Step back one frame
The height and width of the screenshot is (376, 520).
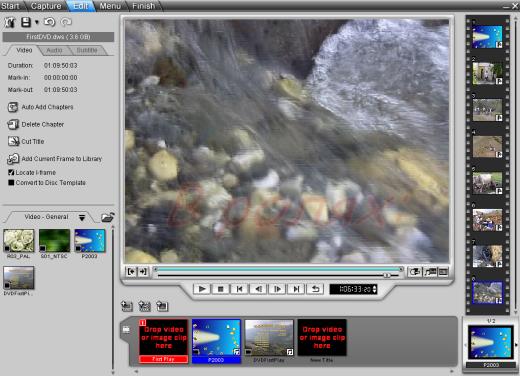coord(258,289)
